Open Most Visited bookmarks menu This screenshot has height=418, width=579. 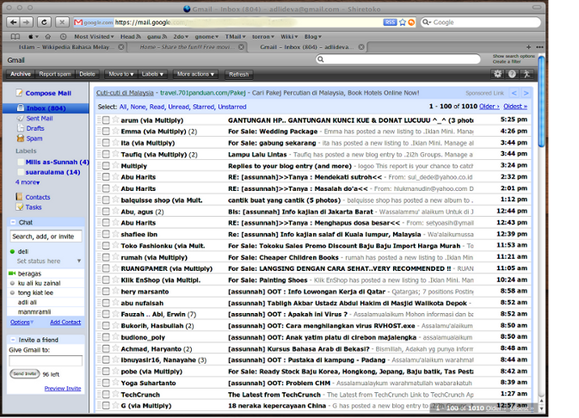tap(94, 37)
